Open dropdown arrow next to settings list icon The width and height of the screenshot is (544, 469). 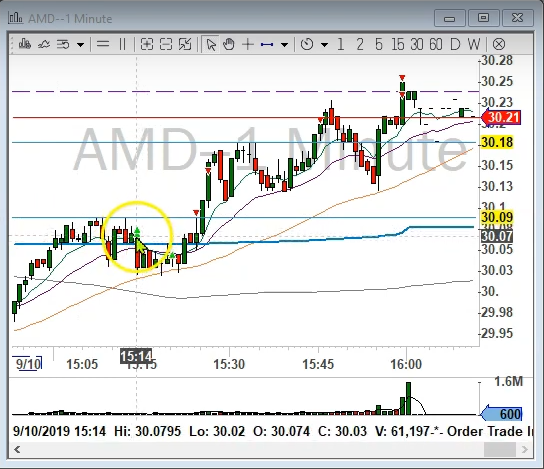click(x=80, y=45)
